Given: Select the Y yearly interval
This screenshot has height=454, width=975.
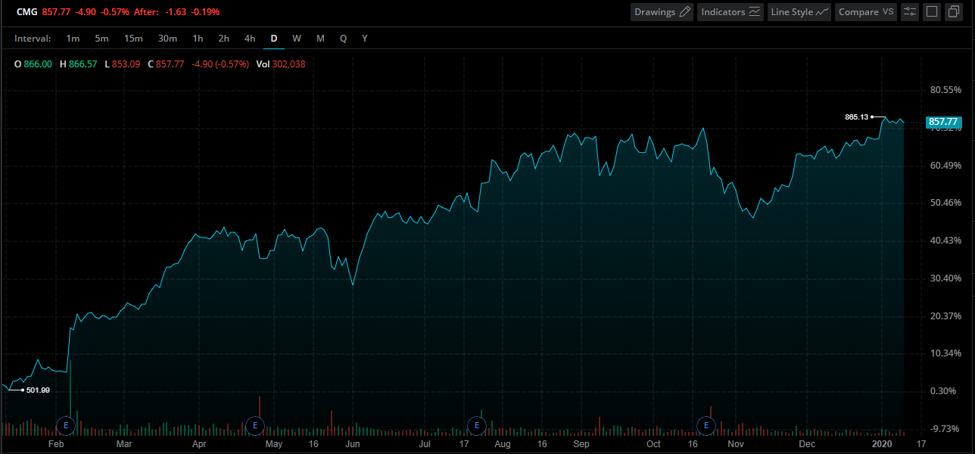Looking at the screenshot, I should (364, 39).
